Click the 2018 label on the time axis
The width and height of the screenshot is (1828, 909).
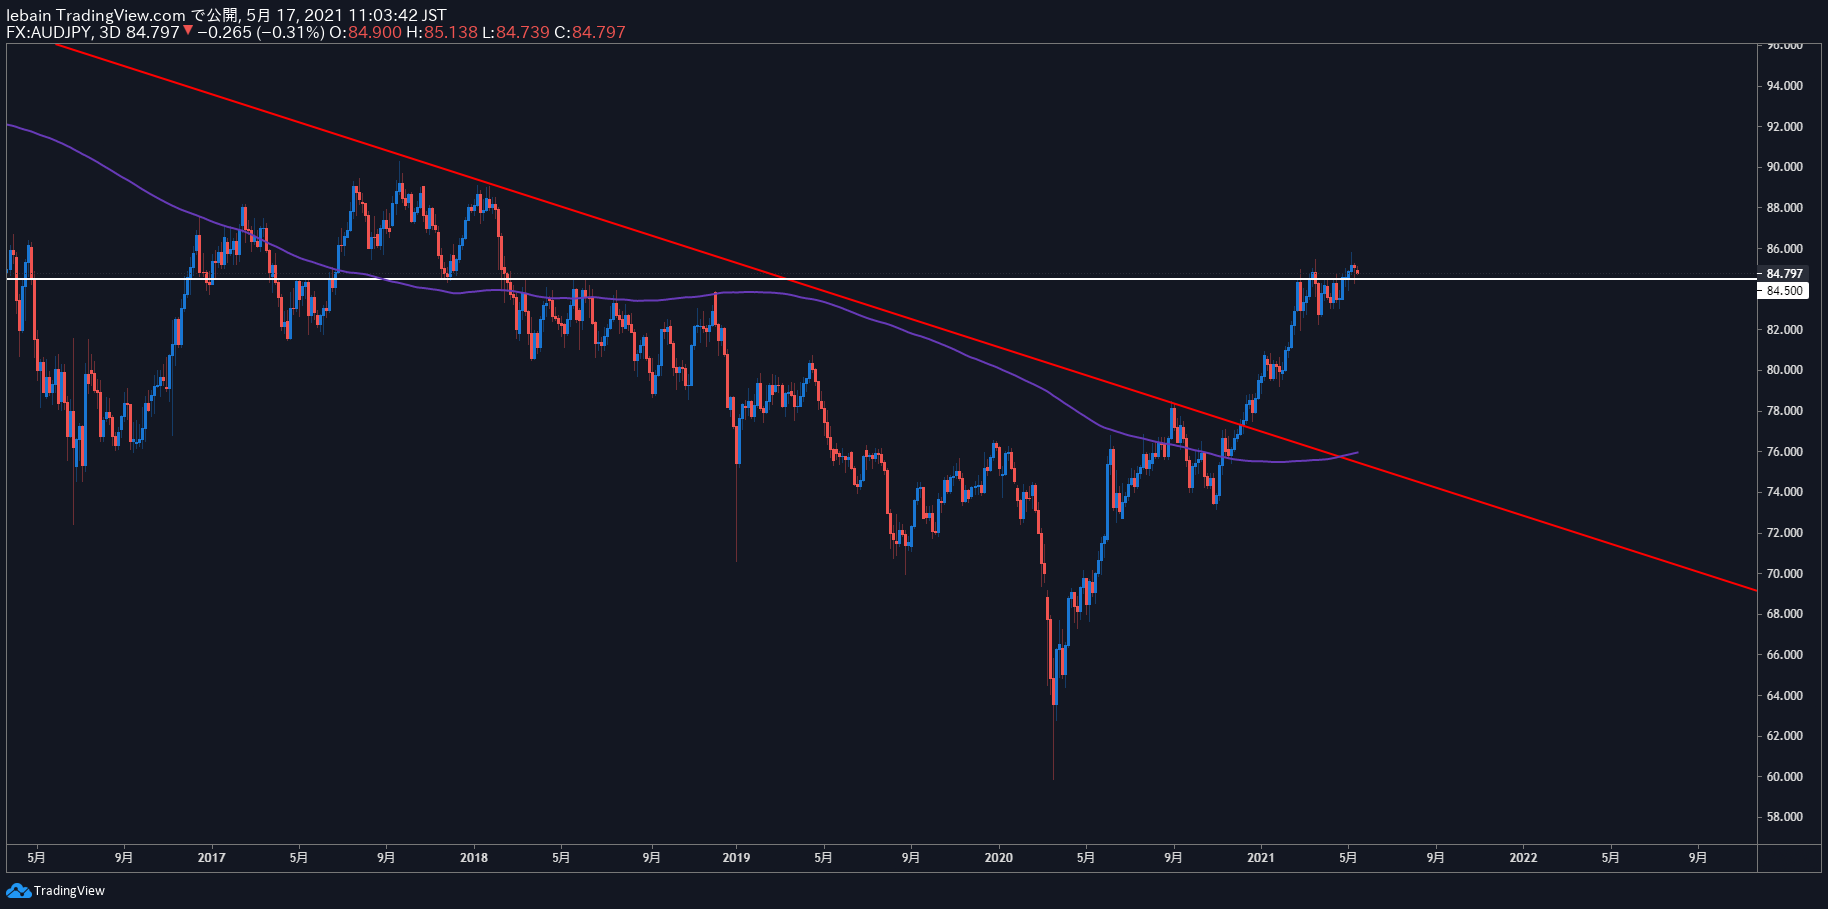pos(474,858)
